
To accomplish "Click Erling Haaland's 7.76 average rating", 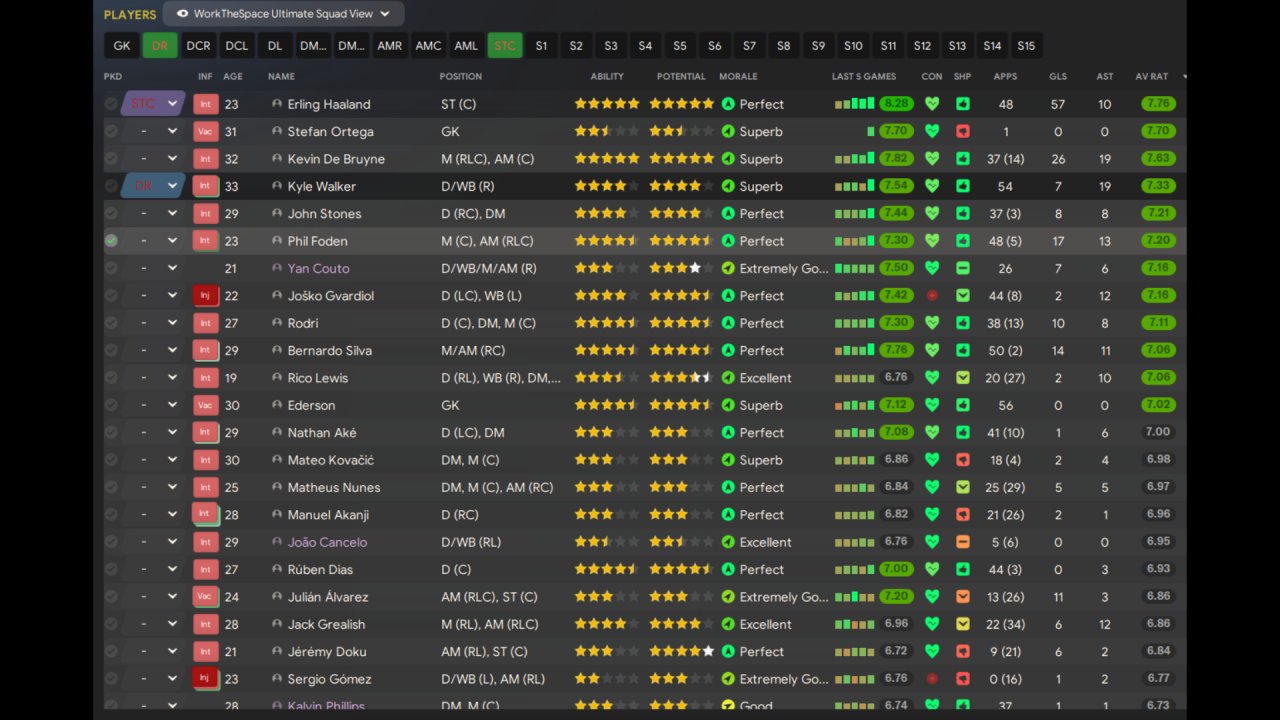I will (1158, 104).
